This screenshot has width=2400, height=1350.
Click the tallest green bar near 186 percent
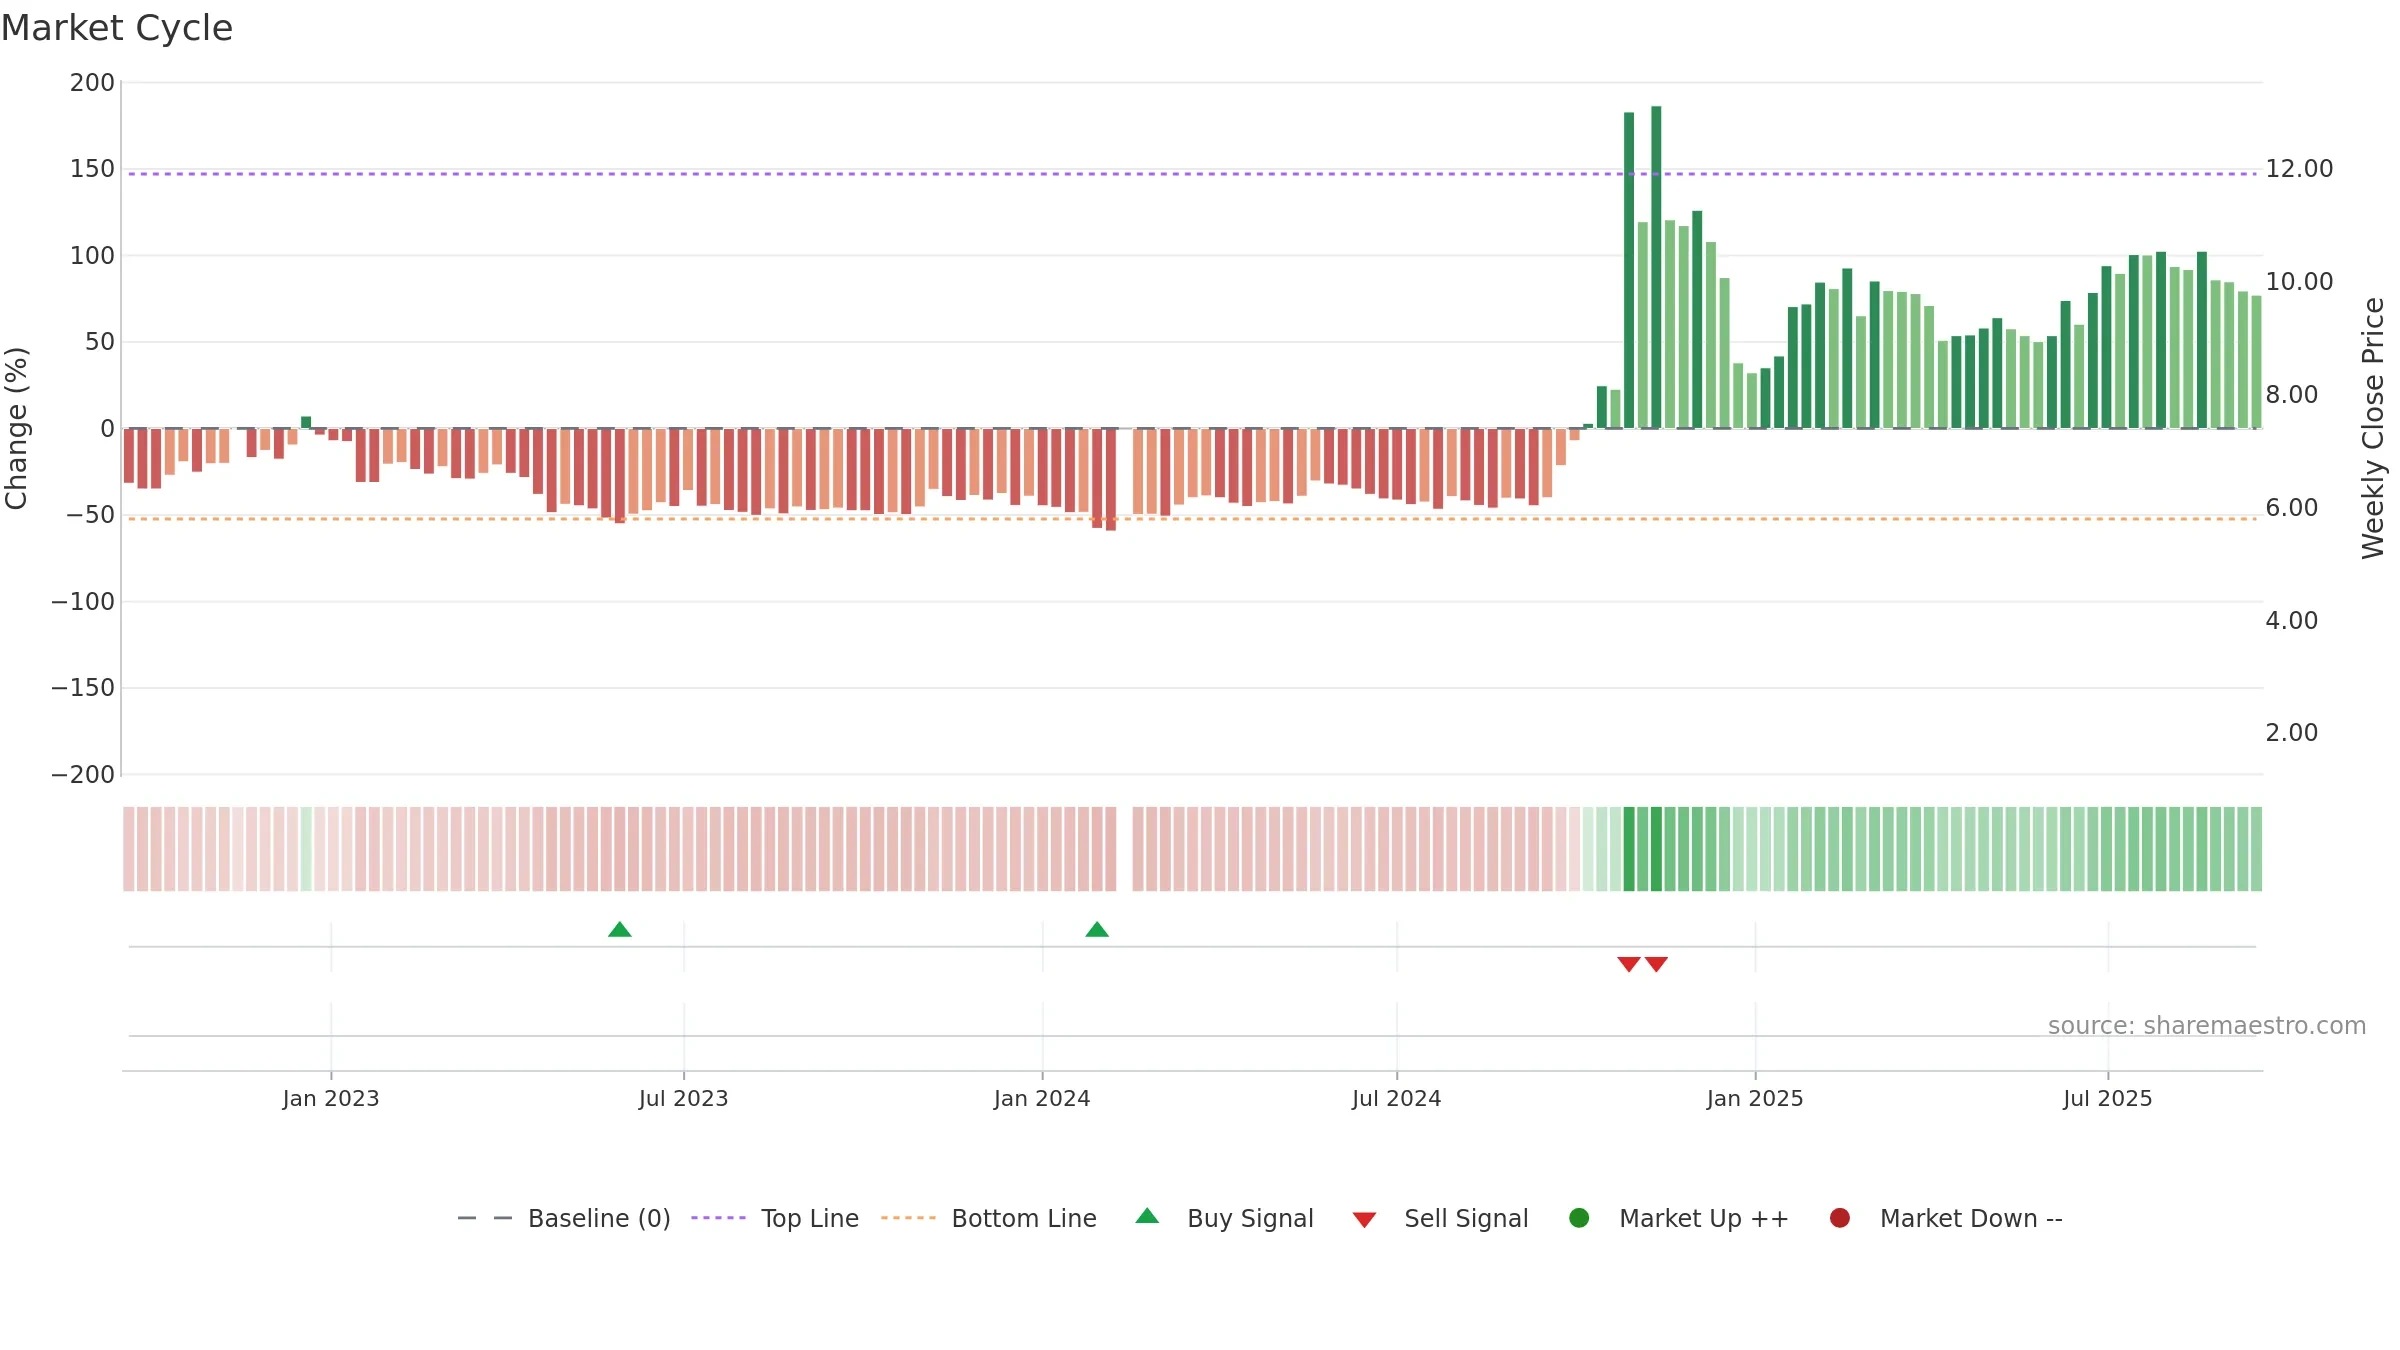coord(1656,267)
